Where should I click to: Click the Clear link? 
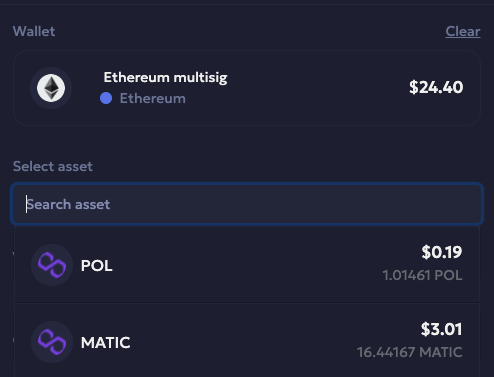point(463,31)
